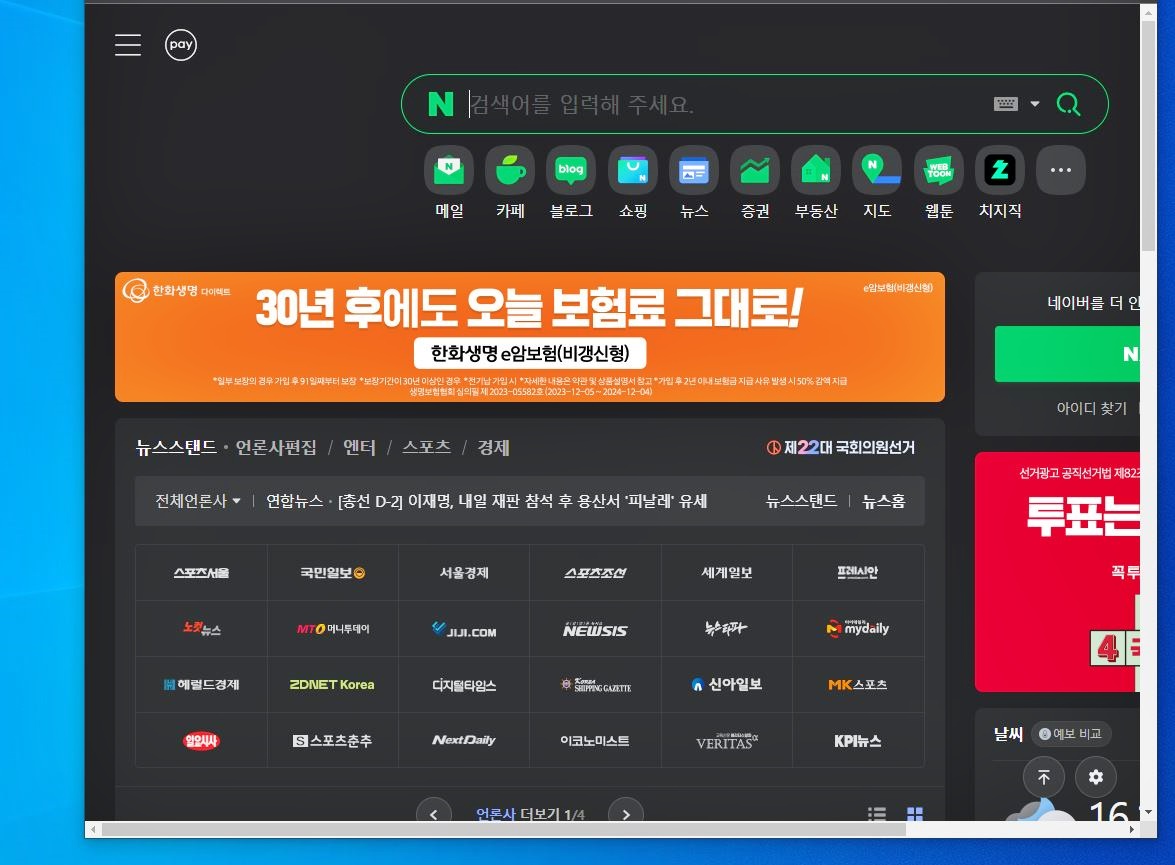Select the 엔터 tab
This screenshot has width=1175, height=865.
(x=359, y=447)
